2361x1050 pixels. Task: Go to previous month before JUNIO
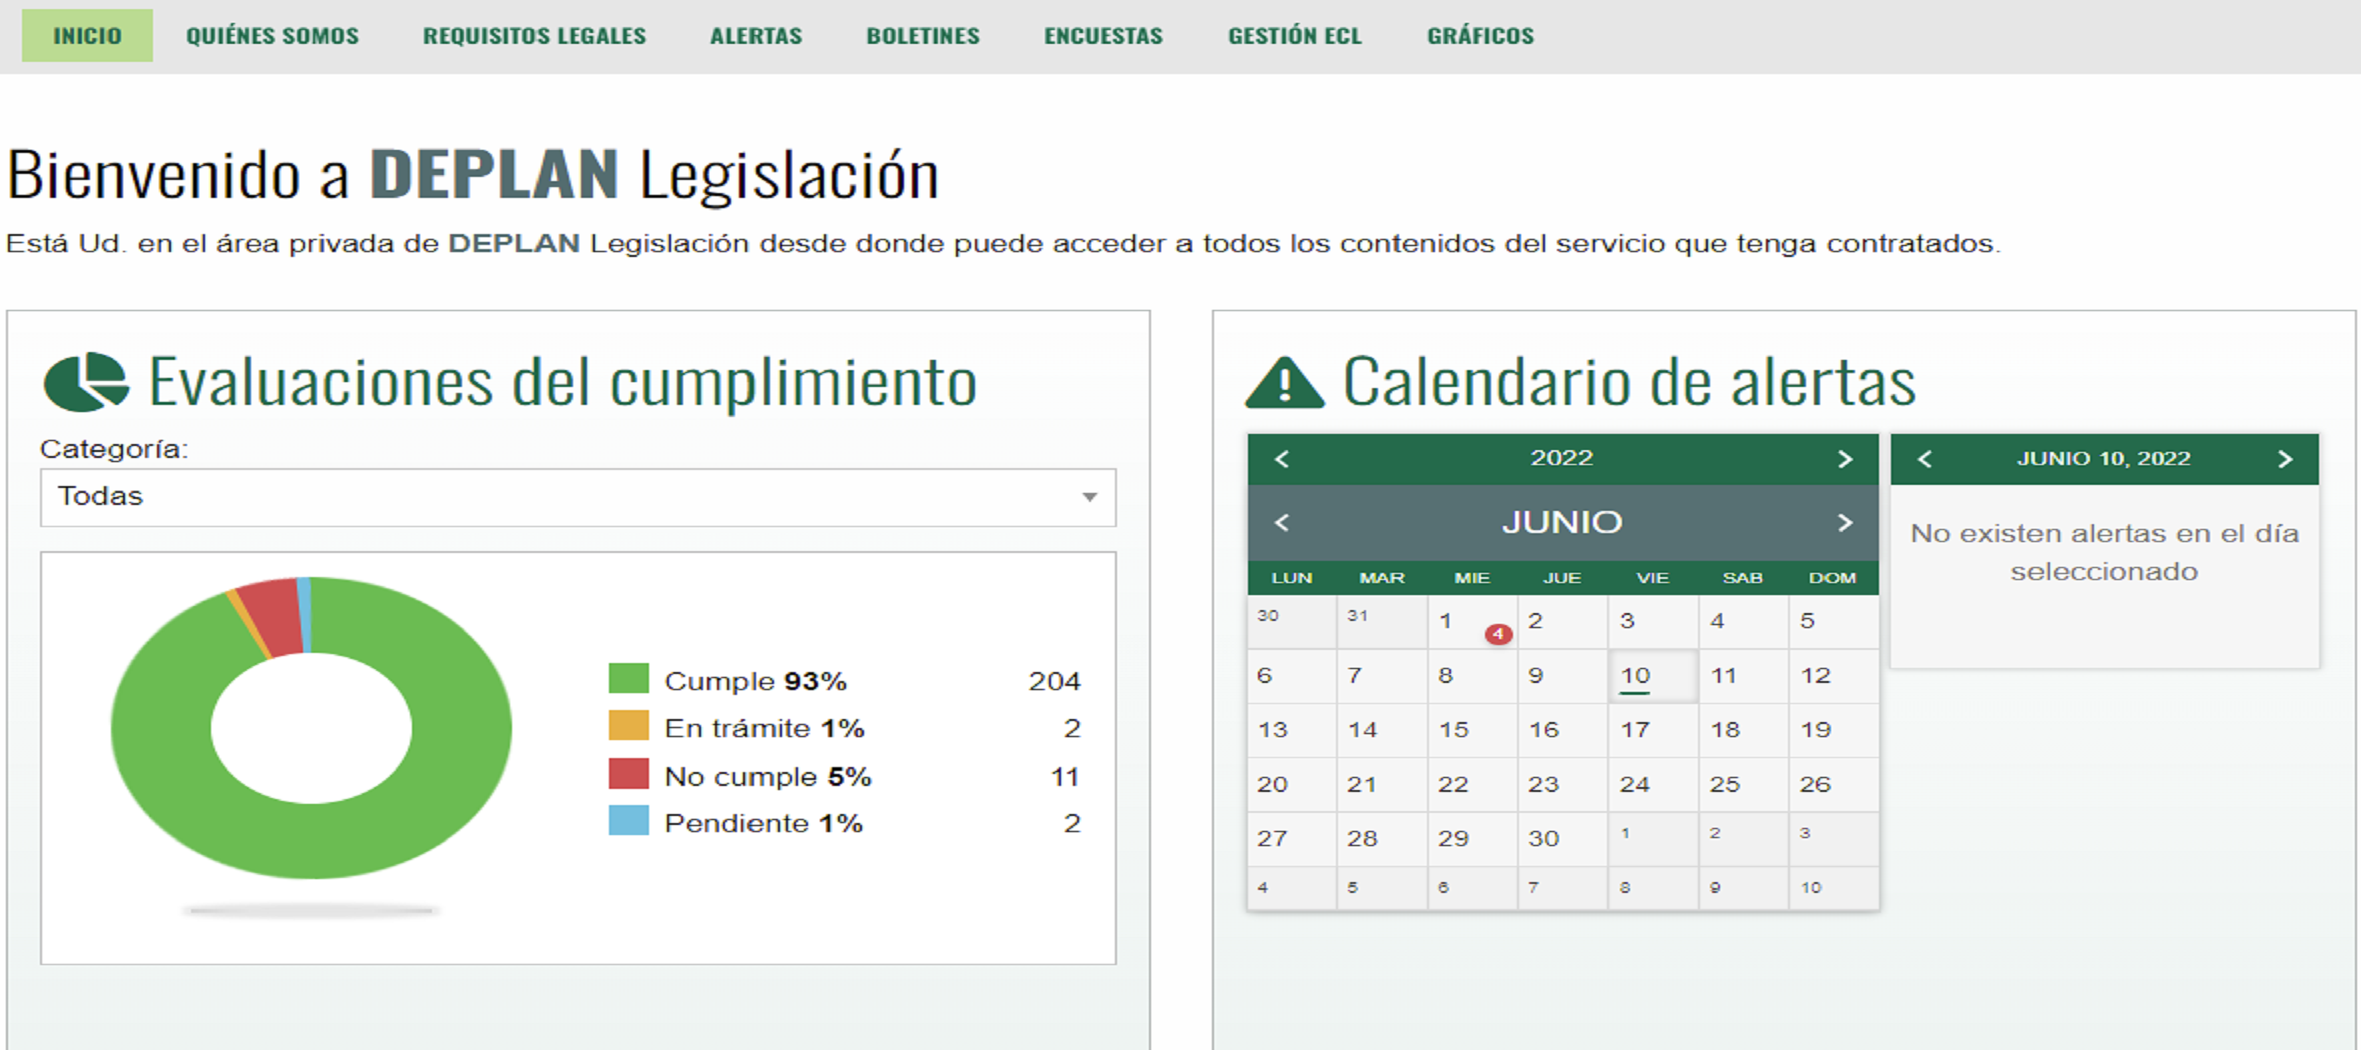1282,522
